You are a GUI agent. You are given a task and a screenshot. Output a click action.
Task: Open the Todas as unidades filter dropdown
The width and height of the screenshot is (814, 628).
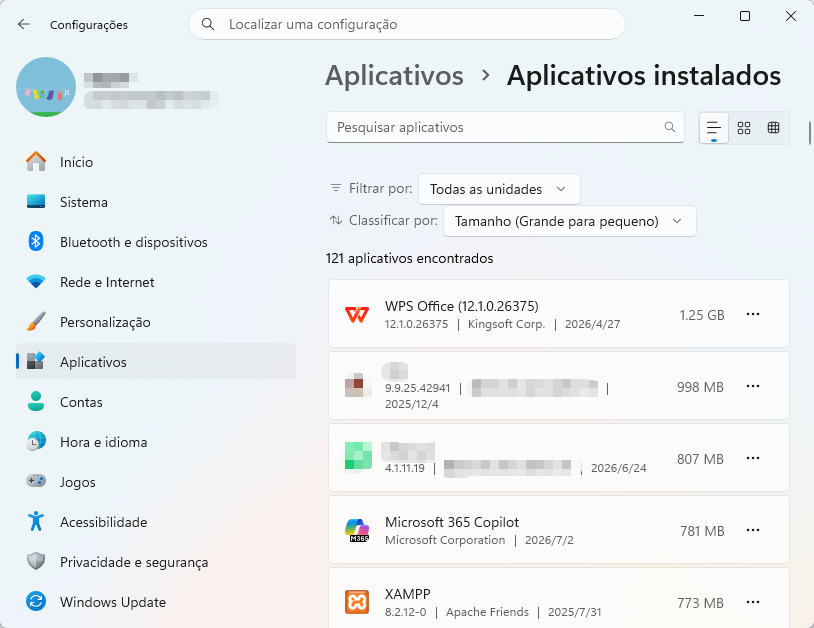pyautogui.click(x=499, y=189)
